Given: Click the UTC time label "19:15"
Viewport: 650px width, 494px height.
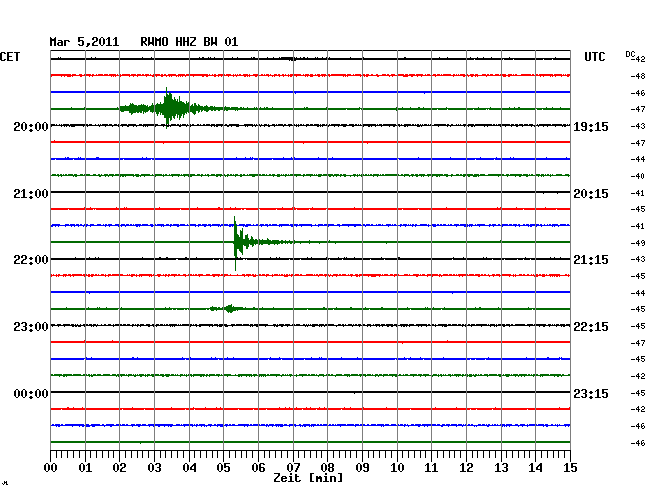Looking at the screenshot, I should [591, 126].
